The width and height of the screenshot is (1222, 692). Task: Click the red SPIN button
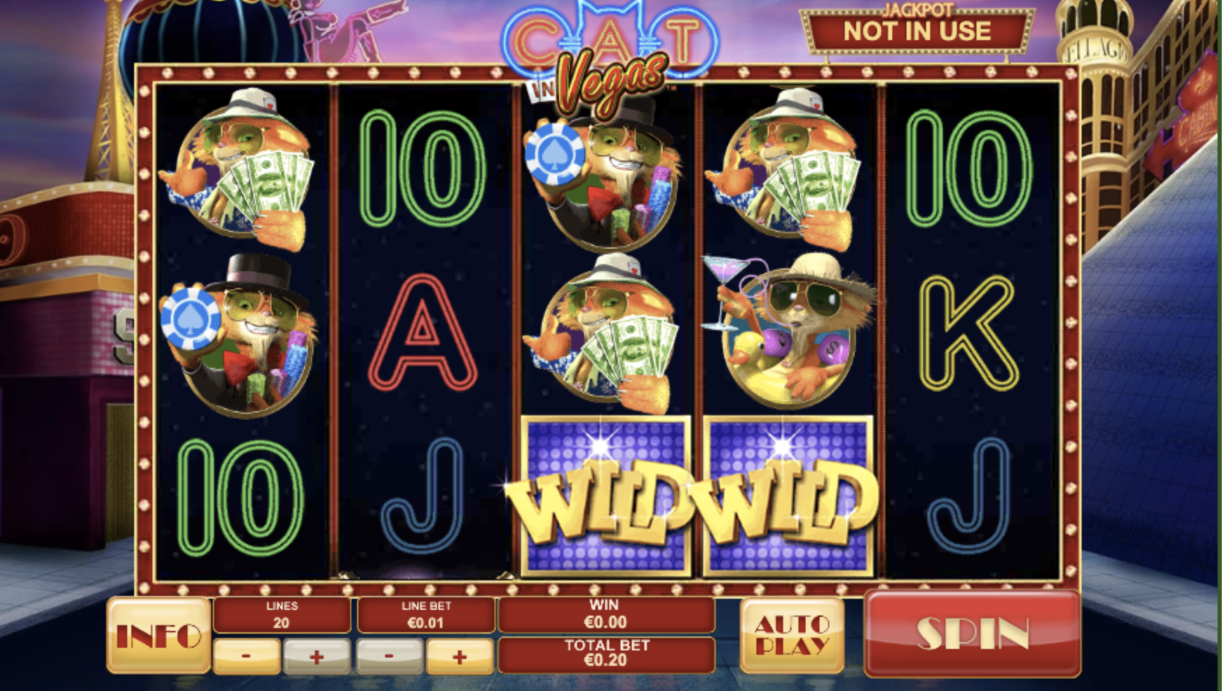(972, 633)
